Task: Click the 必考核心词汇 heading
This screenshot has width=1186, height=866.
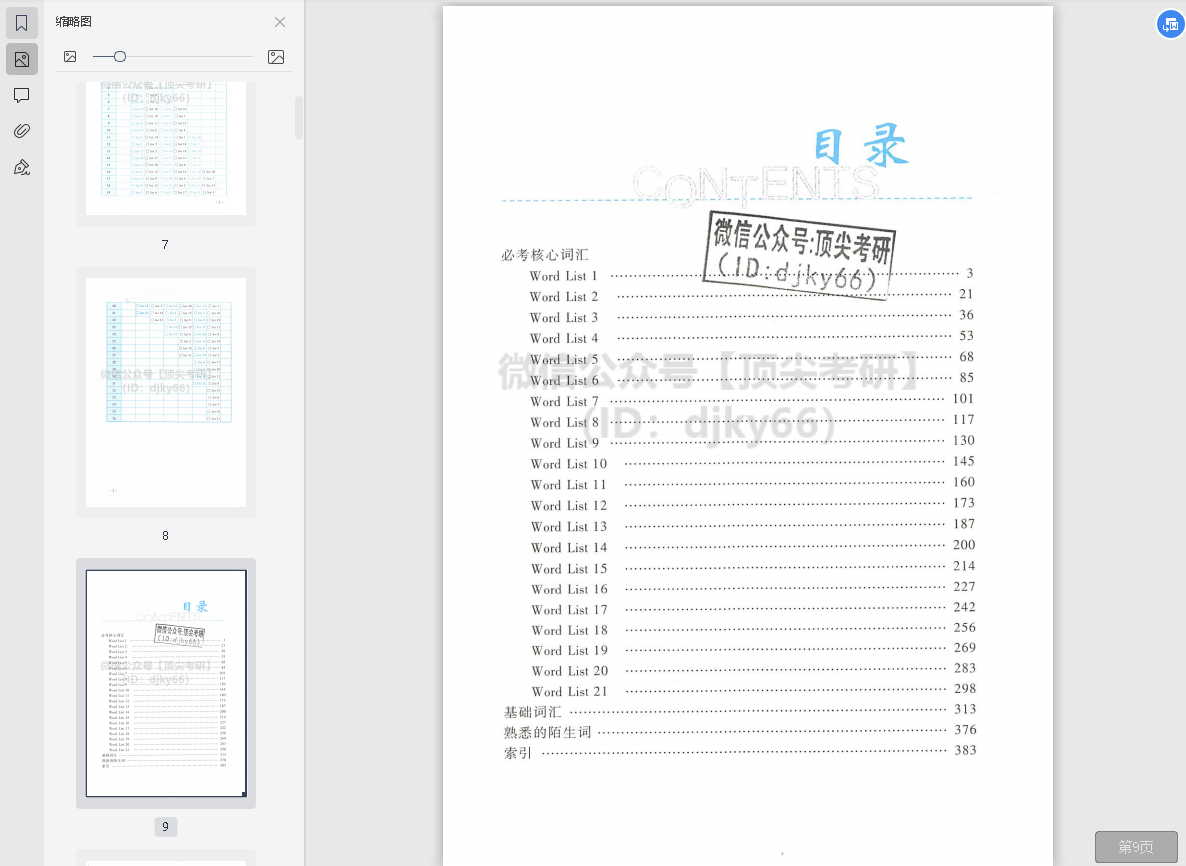Action: [545, 255]
